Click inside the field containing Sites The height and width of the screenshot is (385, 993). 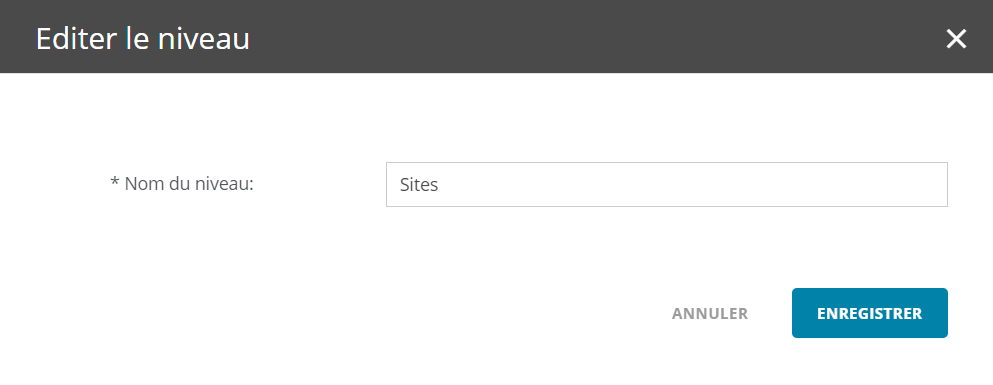667,184
